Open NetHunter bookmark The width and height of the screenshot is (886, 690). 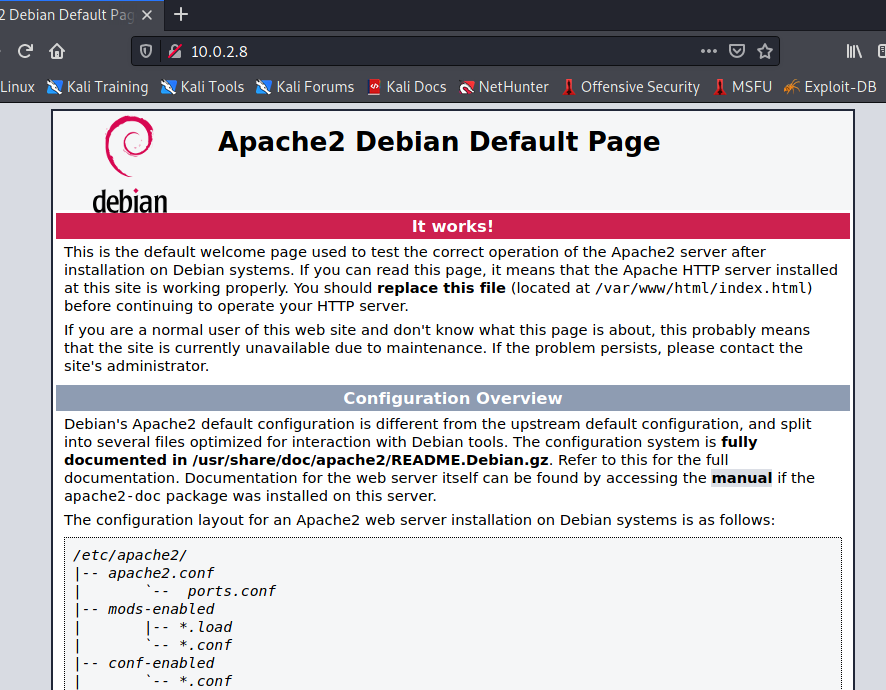[504, 87]
